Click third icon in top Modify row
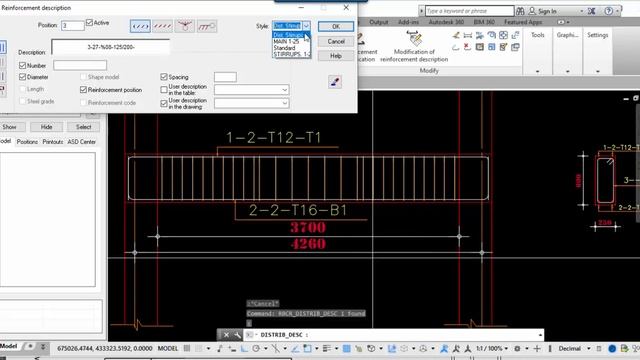 (480, 36)
